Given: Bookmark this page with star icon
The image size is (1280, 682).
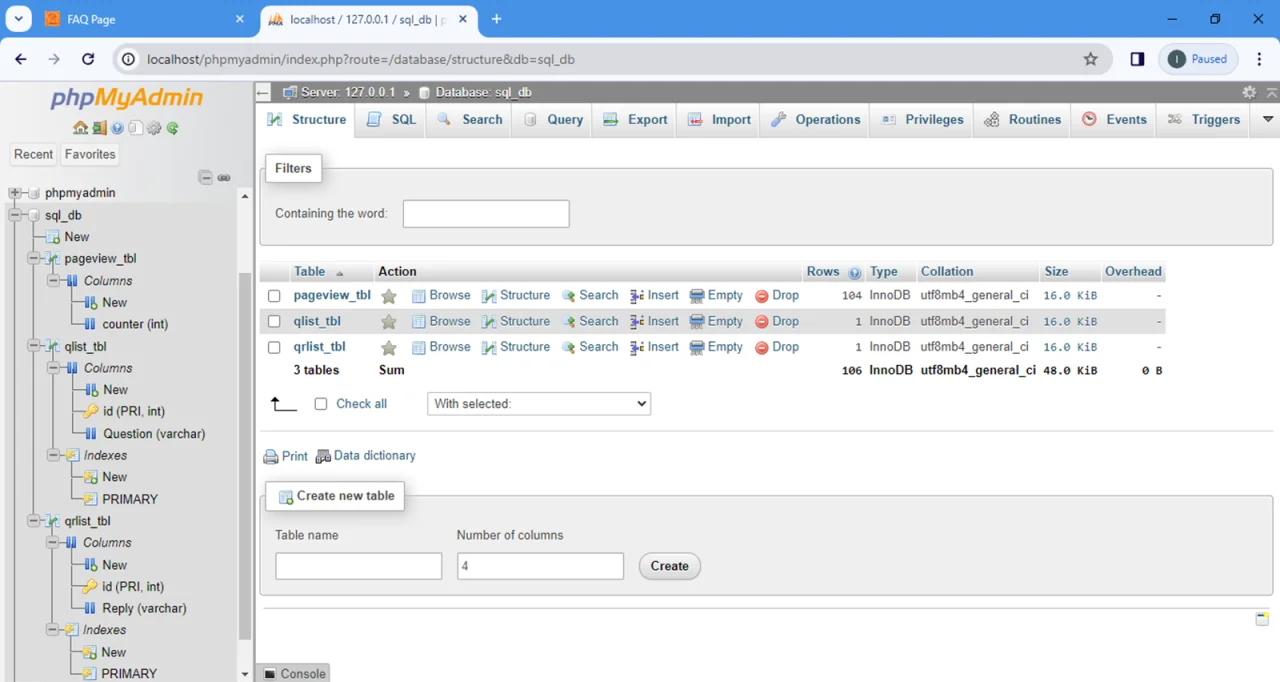Looking at the screenshot, I should [1091, 59].
